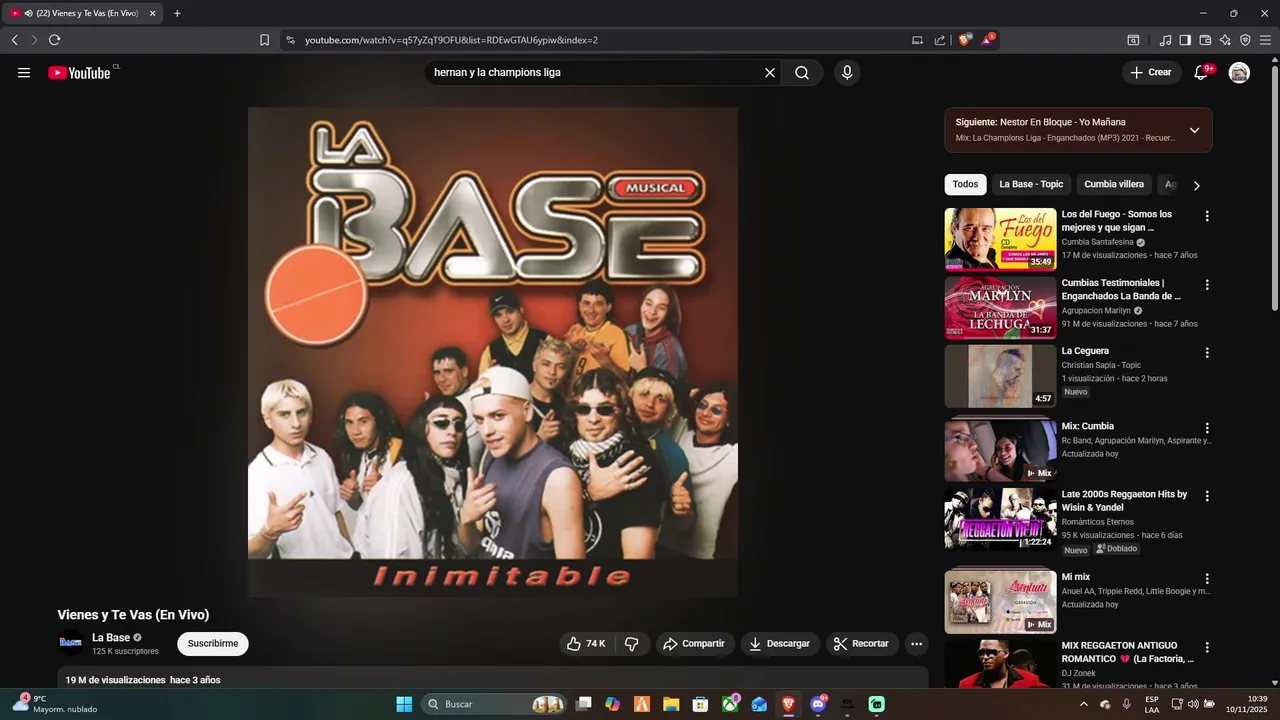Image resolution: width=1280 pixels, height=720 pixels.
Task: Show hidden system tray icons
Action: tap(1083, 704)
